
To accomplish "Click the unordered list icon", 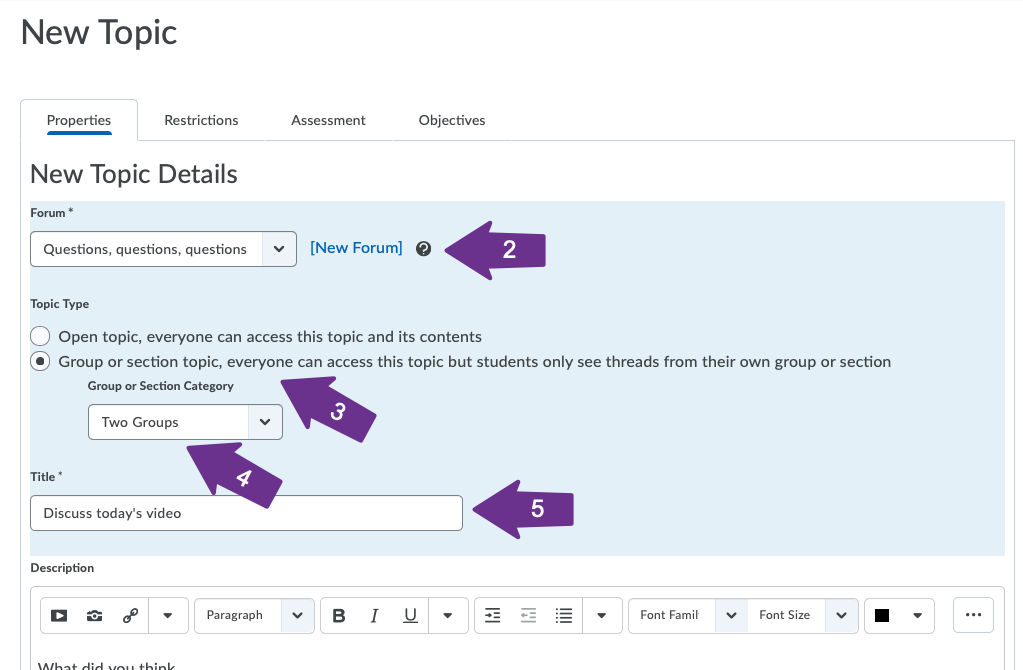I will (563, 616).
